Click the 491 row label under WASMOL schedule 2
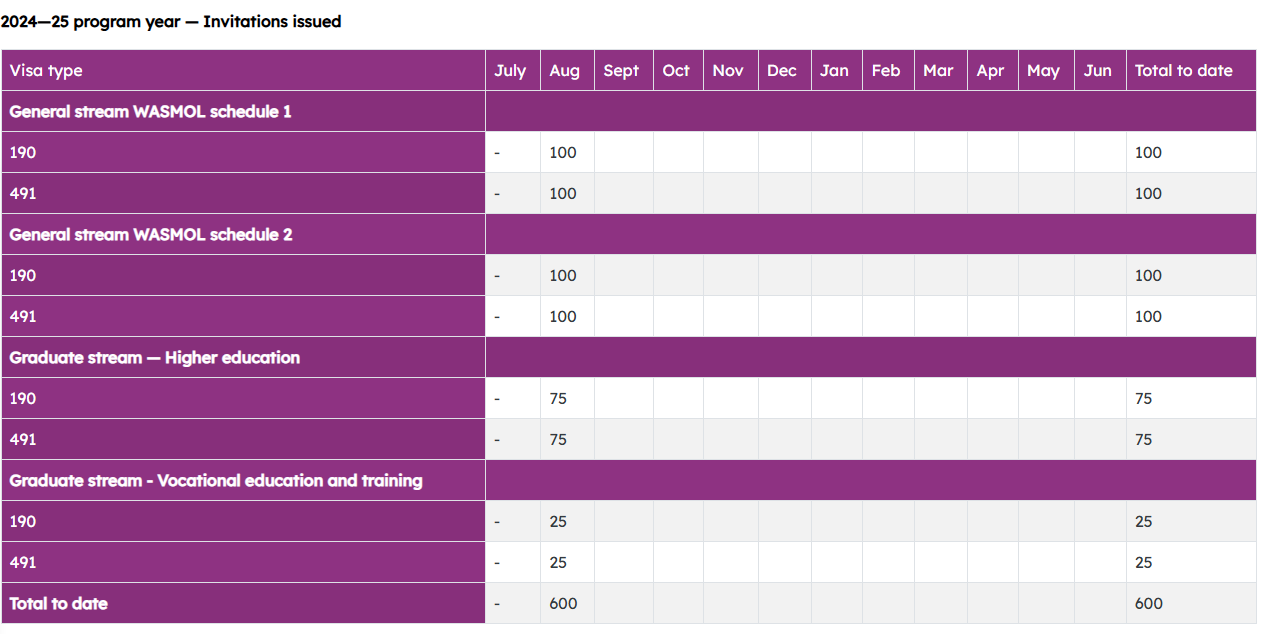 click(23, 317)
